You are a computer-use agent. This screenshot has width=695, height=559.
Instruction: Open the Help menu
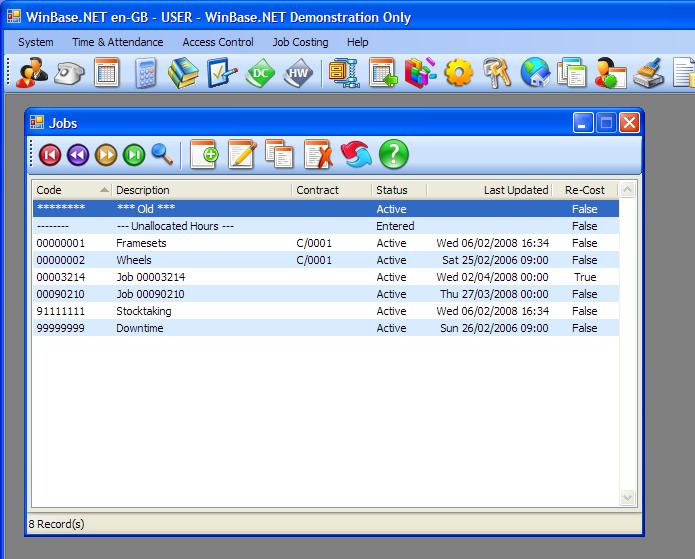358,42
